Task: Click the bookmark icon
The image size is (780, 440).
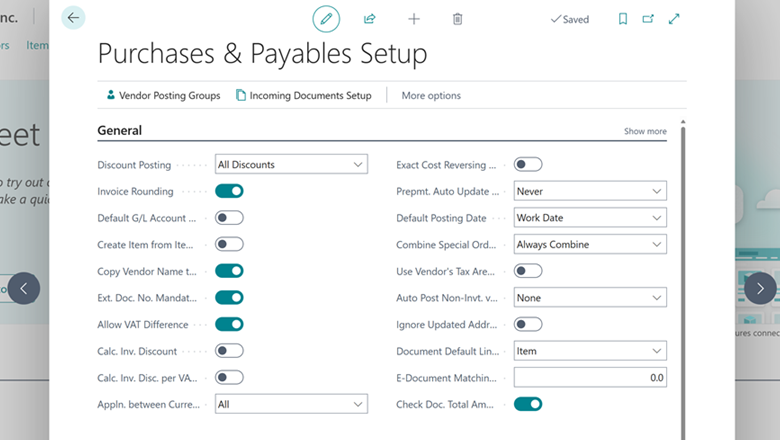Action: 622,19
